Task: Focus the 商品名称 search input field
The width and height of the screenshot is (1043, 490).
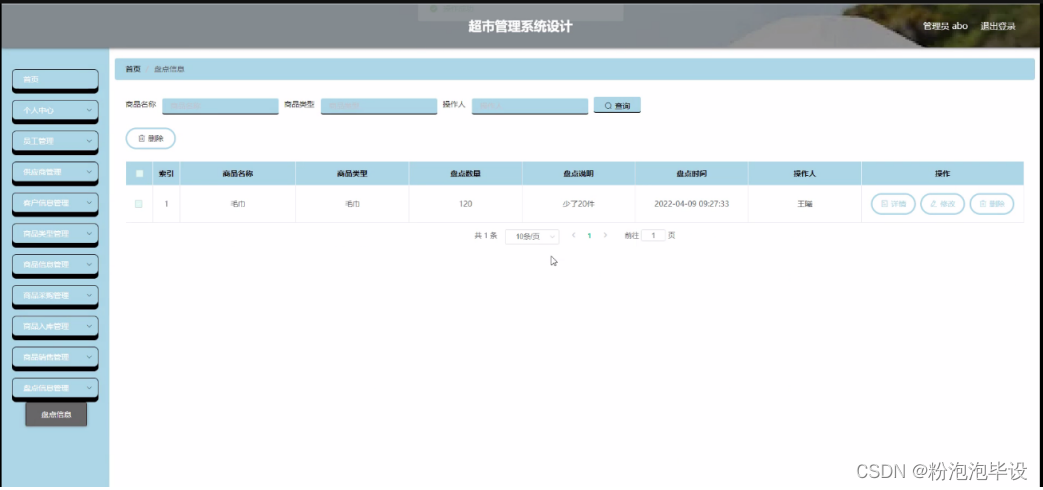Action: click(x=220, y=106)
